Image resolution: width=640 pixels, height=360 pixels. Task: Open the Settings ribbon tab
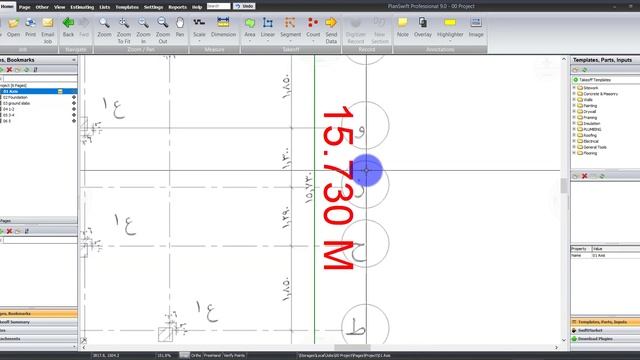153,7
